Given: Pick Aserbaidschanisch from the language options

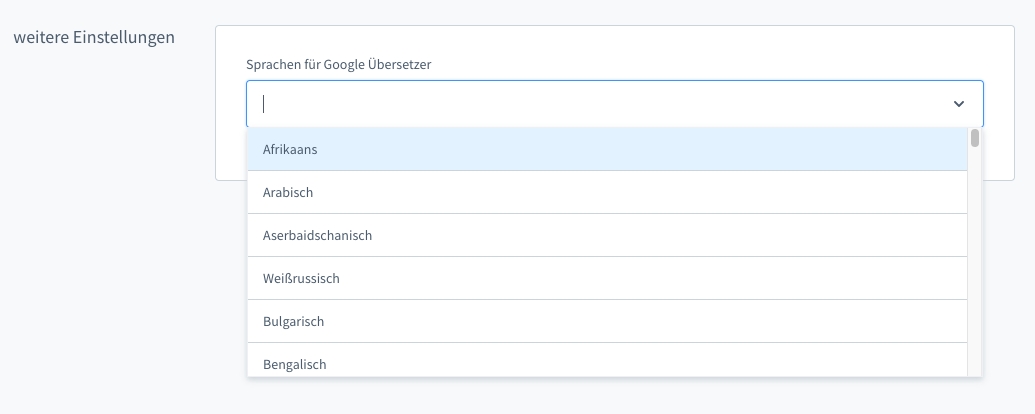Looking at the screenshot, I should tap(317, 235).
